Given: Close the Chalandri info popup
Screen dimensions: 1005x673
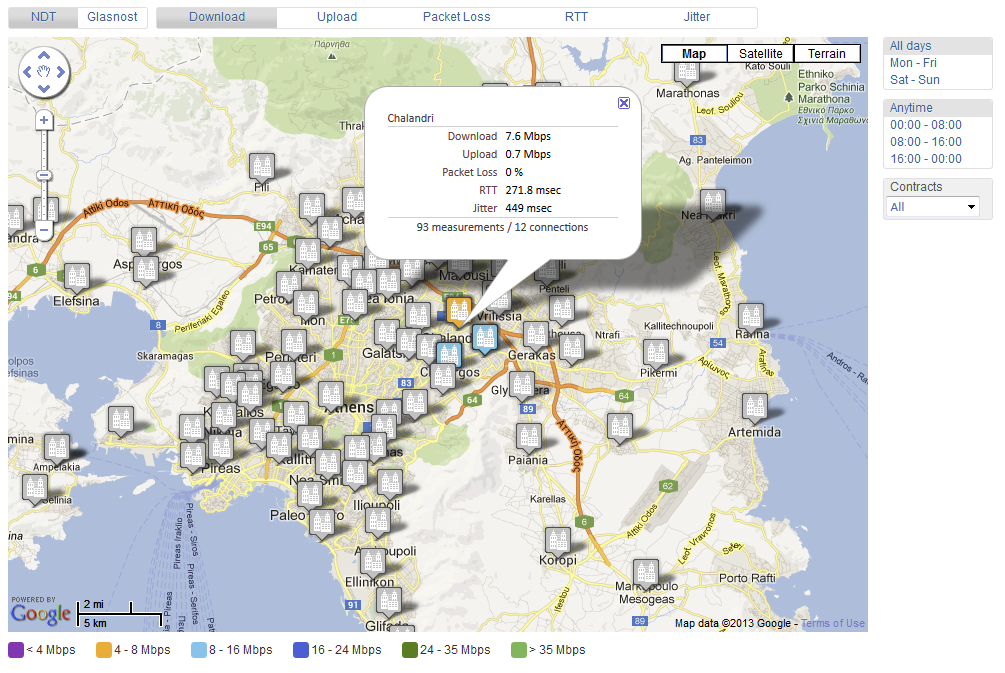Looking at the screenshot, I should (x=623, y=103).
